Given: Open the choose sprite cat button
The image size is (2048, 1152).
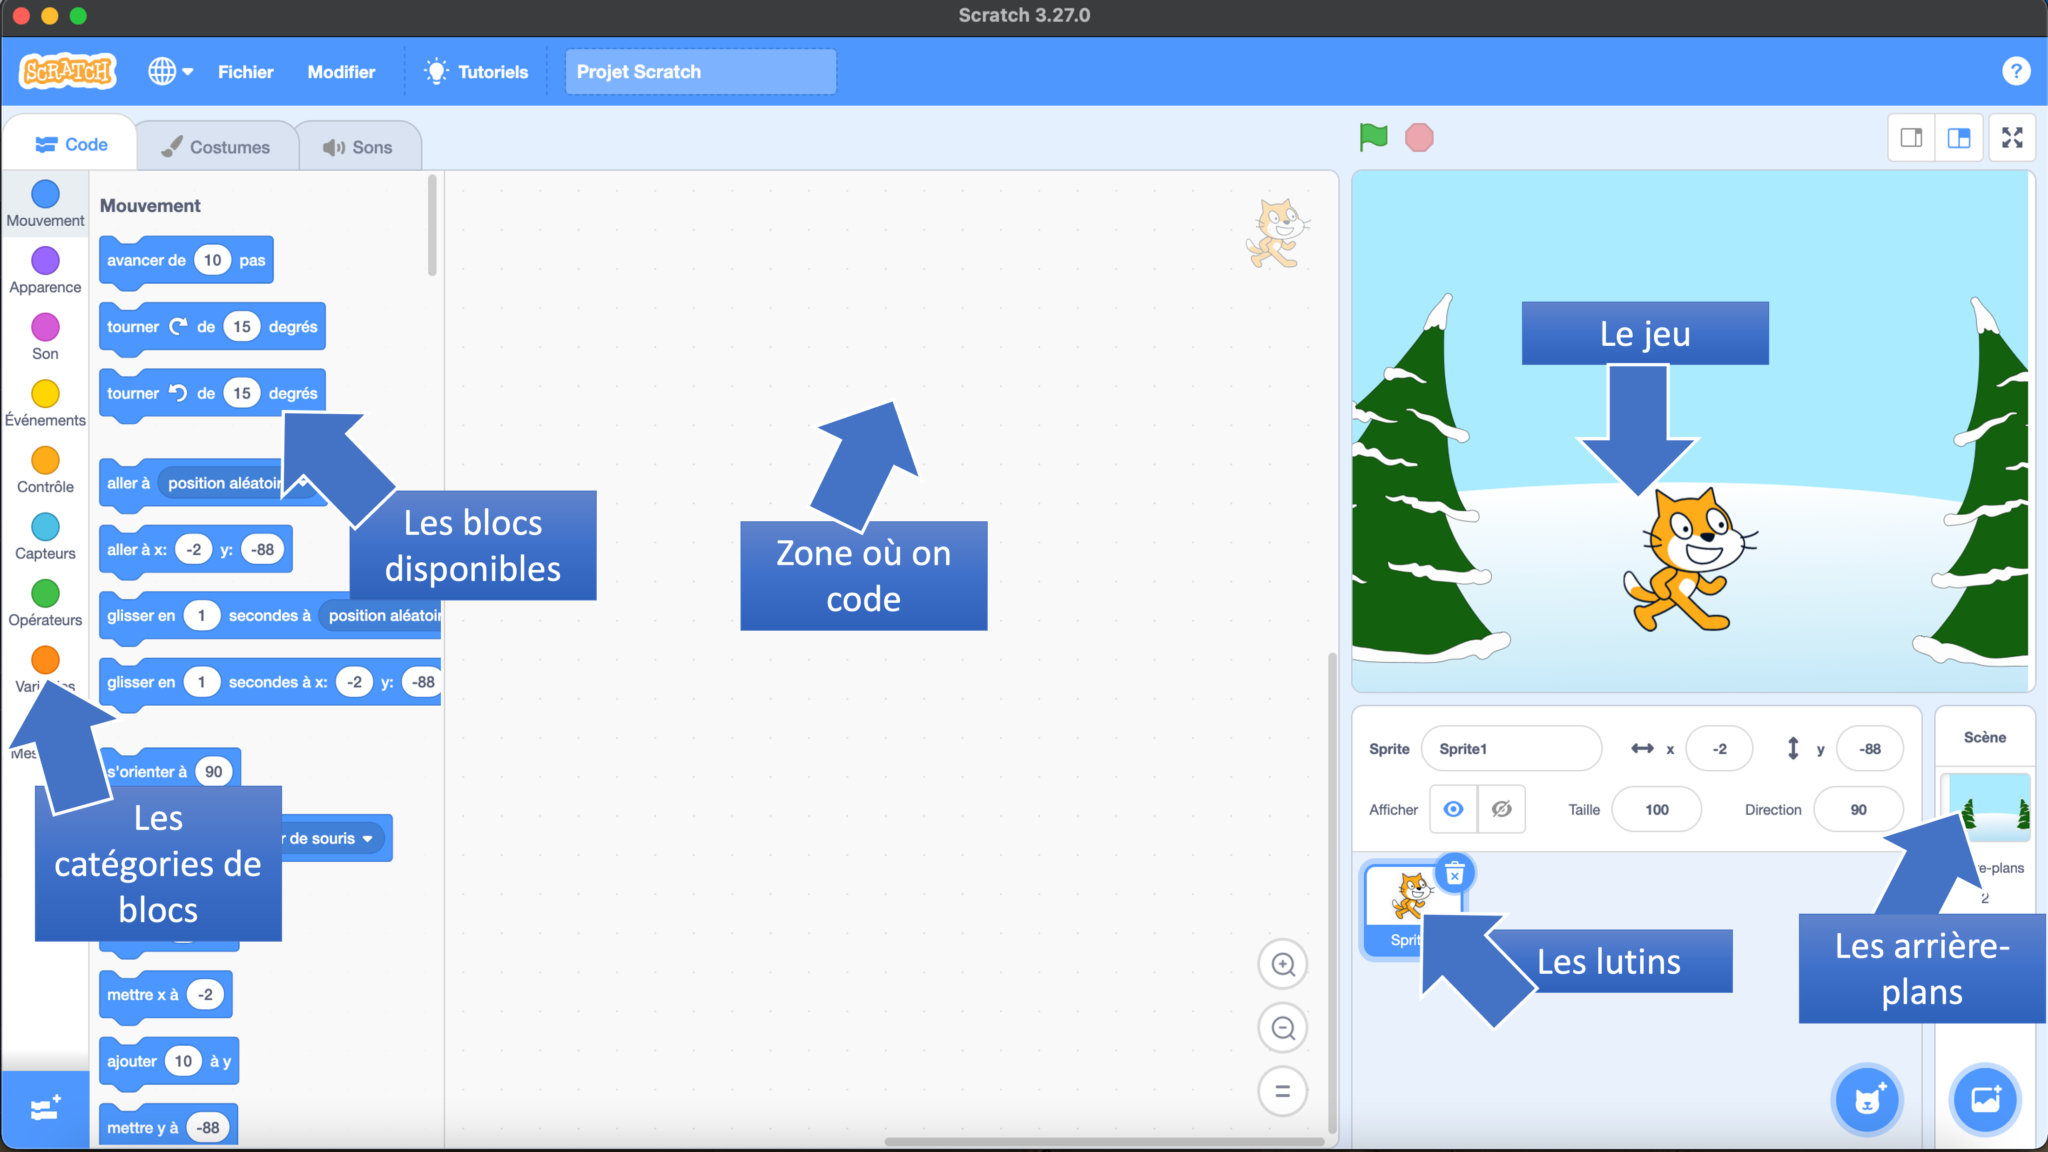Looking at the screenshot, I should (x=1867, y=1100).
